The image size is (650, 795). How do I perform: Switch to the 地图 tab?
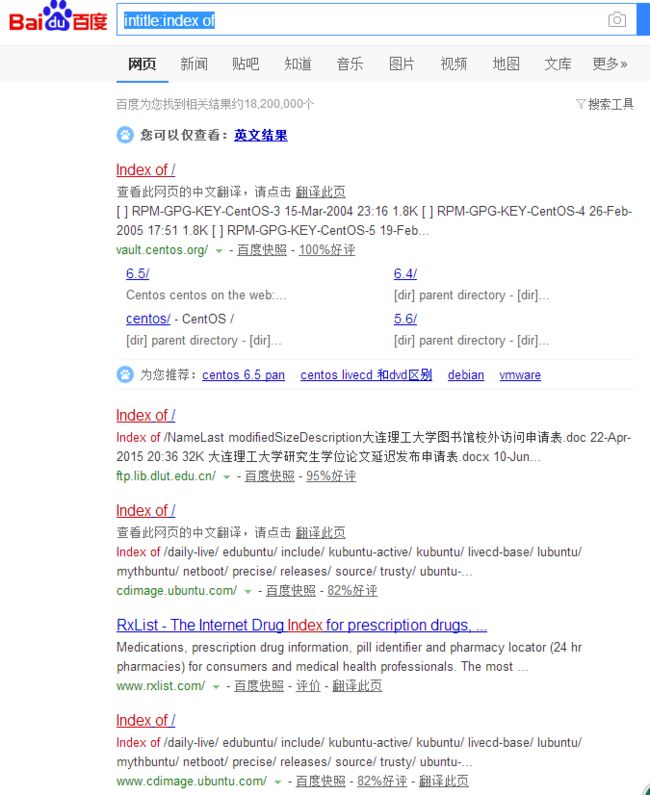coord(506,64)
